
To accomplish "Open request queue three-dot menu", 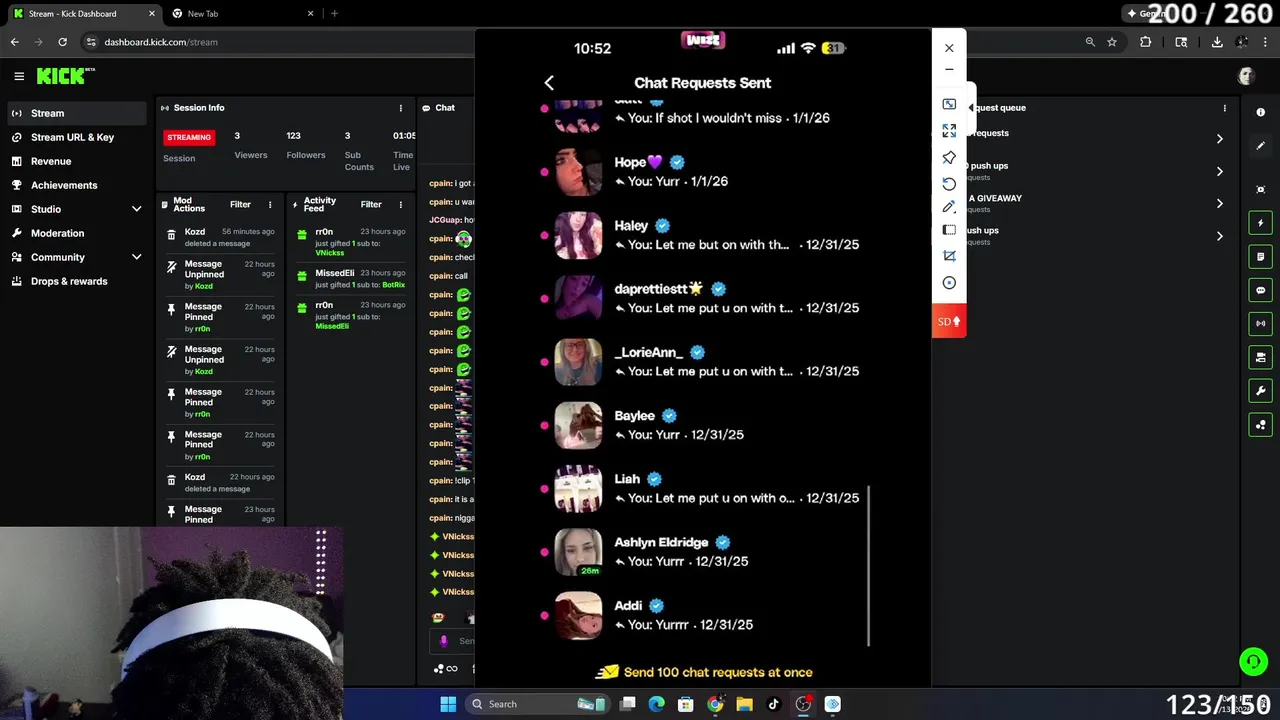I will 1224,108.
